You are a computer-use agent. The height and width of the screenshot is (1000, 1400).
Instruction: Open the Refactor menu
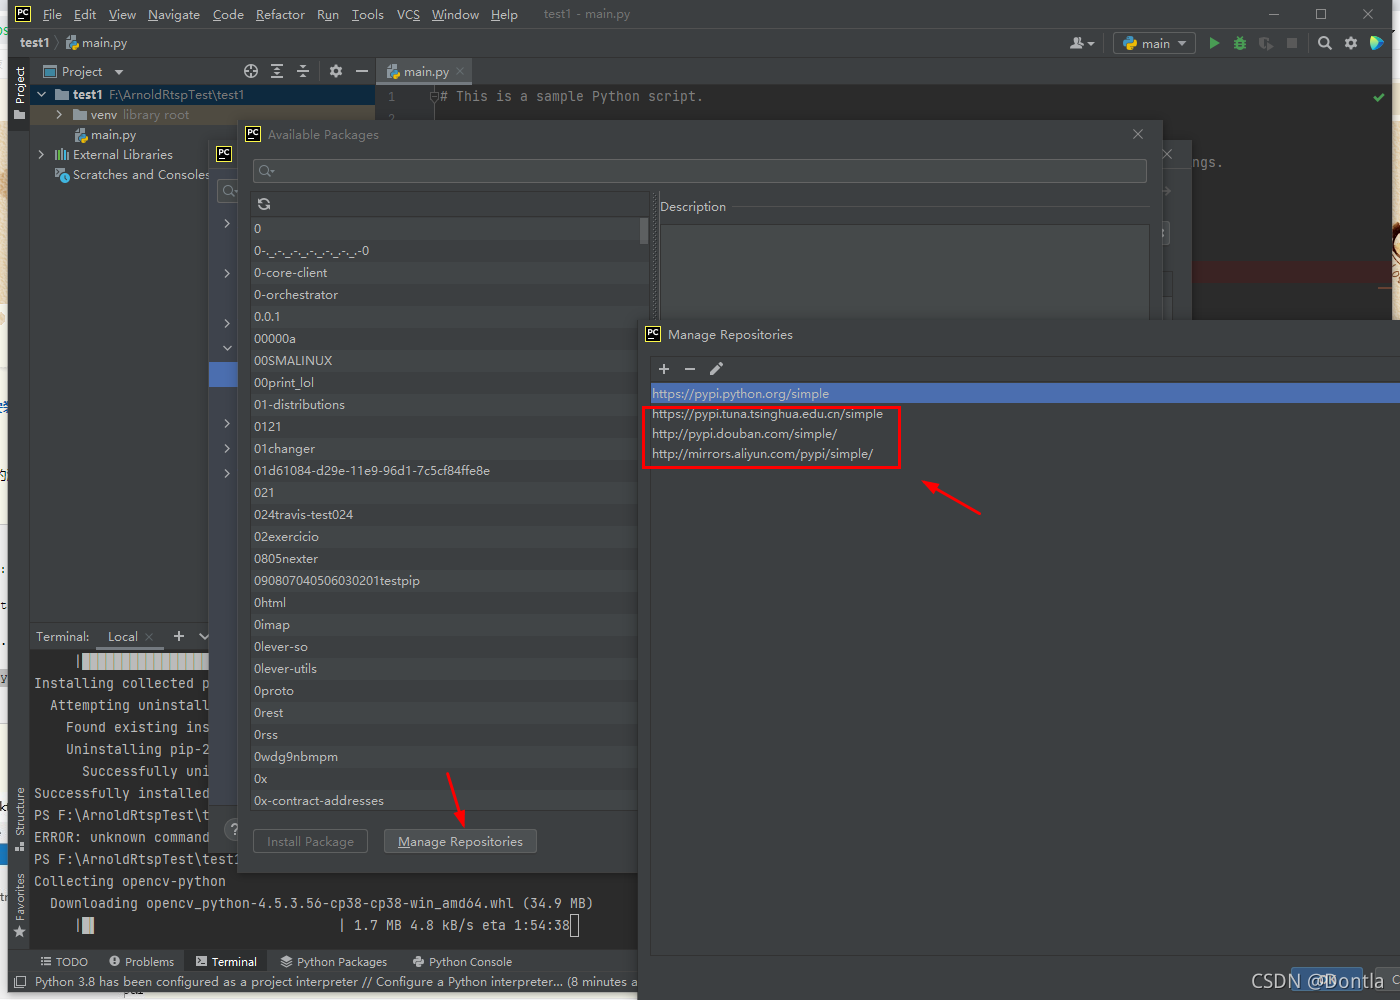(280, 14)
